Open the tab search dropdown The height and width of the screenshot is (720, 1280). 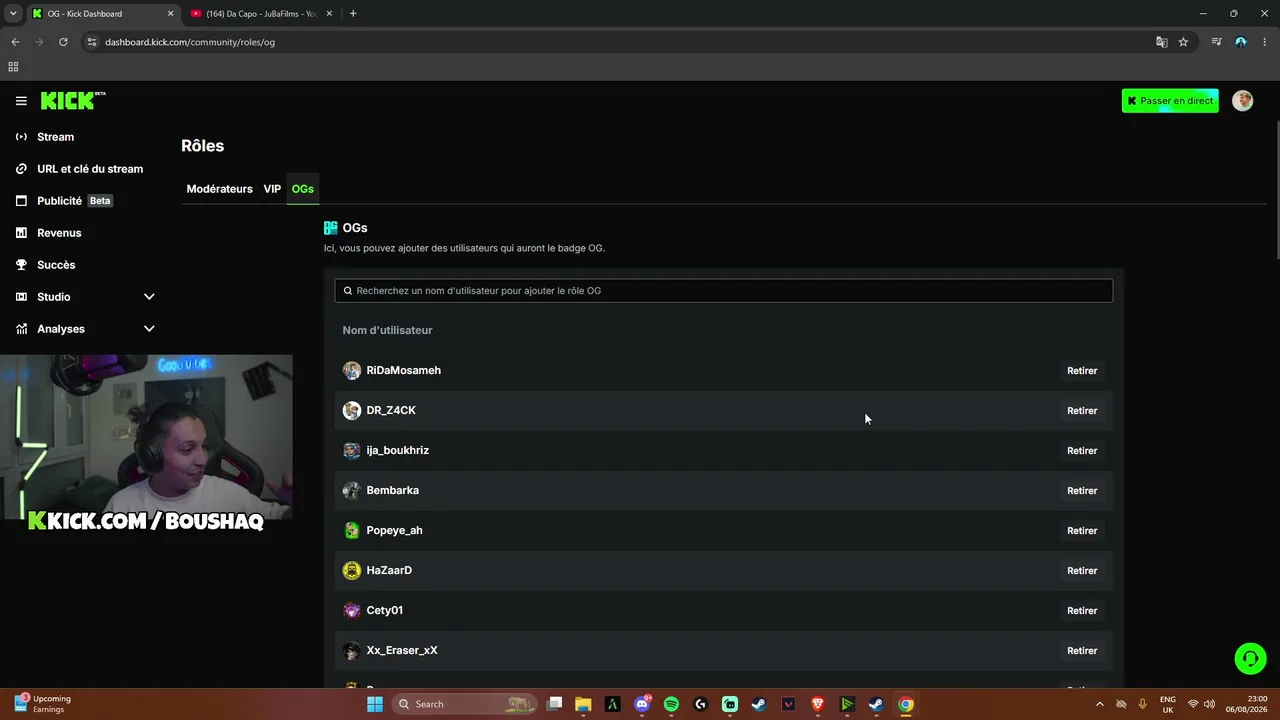(13, 14)
